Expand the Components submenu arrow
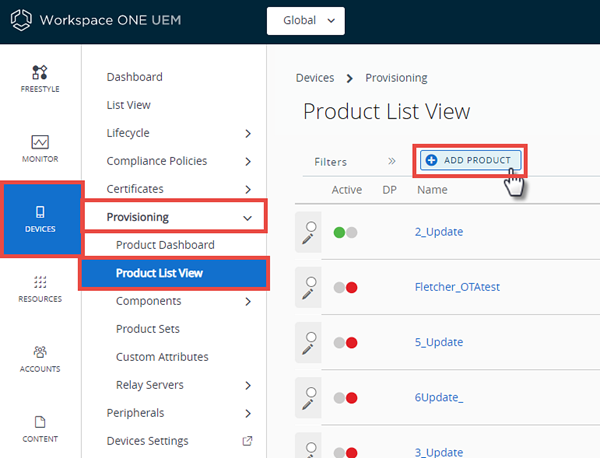This screenshot has width=600, height=458. click(x=248, y=302)
